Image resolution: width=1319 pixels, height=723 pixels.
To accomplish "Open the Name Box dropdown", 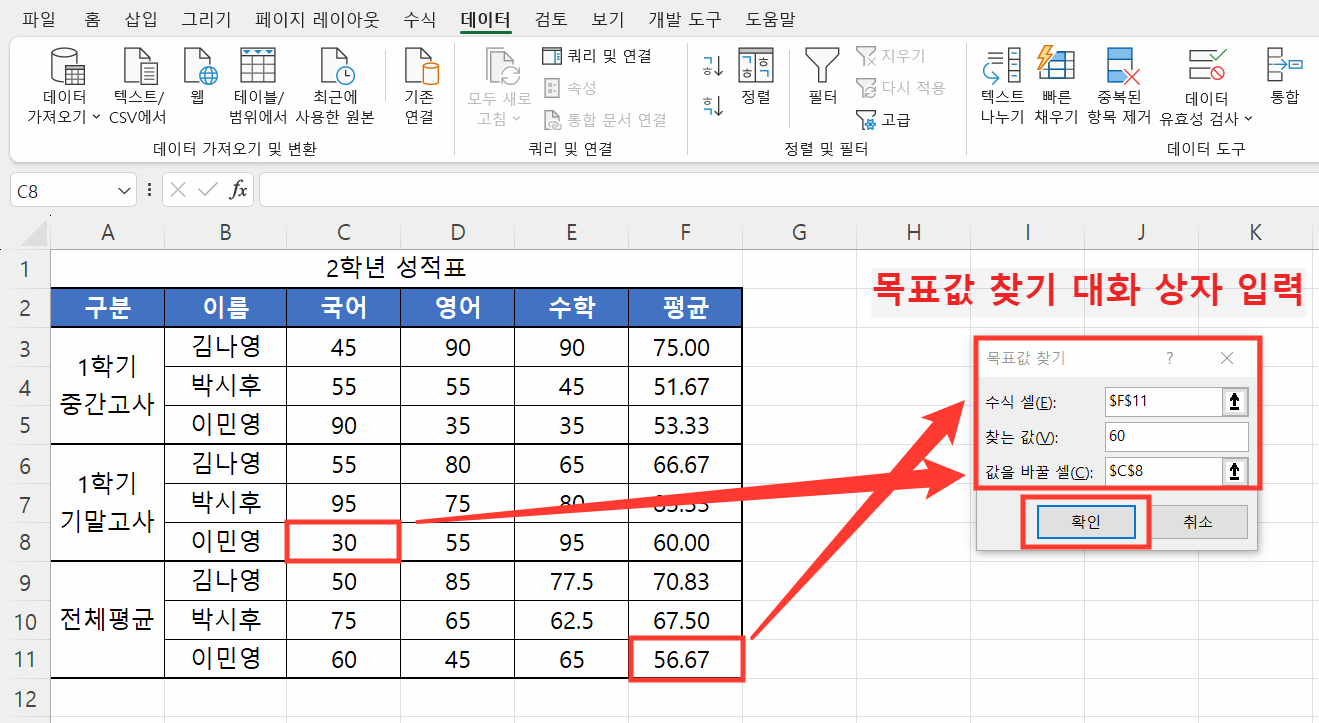I will click(124, 191).
